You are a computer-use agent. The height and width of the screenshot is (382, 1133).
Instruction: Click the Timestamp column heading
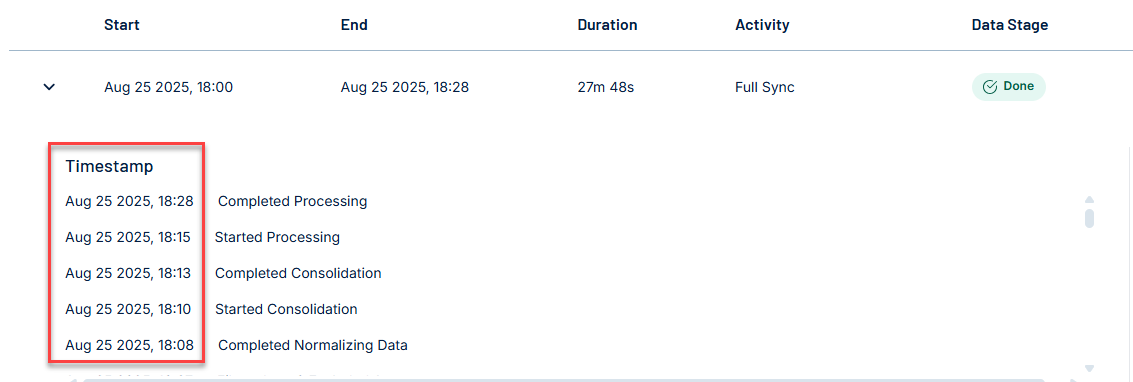tap(109, 167)
